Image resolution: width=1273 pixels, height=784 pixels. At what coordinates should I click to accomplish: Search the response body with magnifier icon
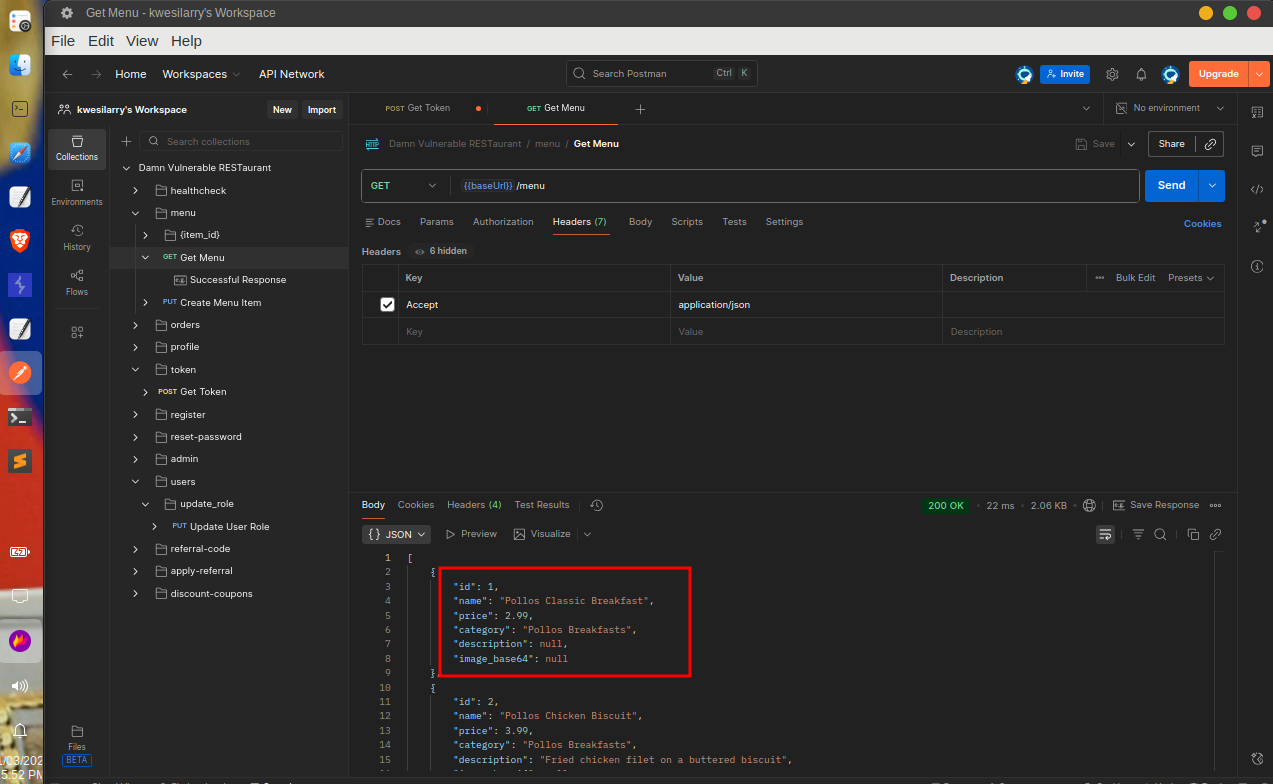(1160, 534)
